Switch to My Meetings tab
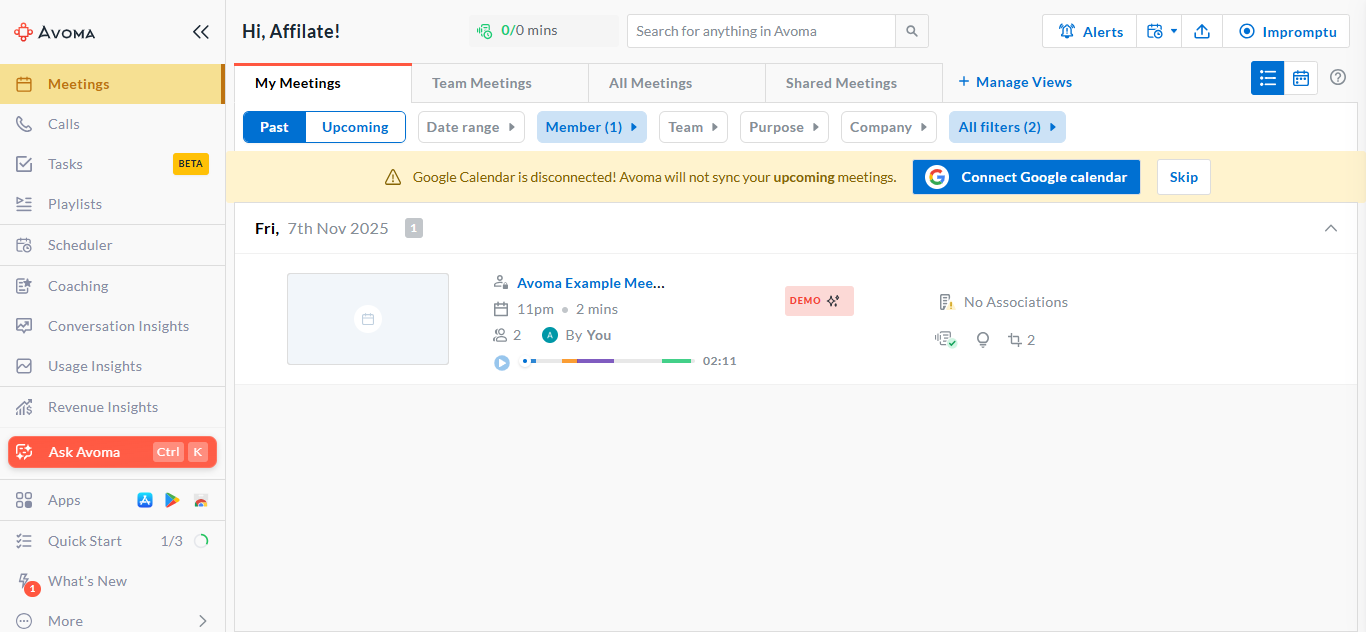 tap(323, 83)
